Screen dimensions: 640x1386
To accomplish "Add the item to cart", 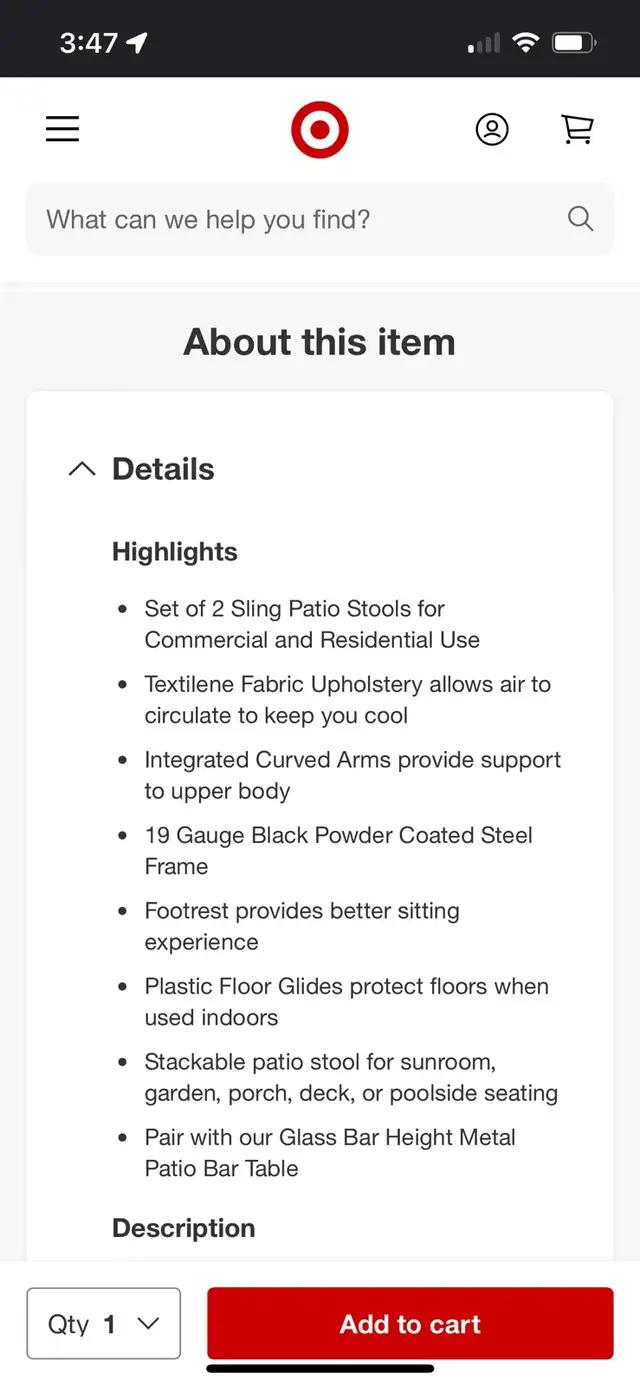I will pos(410,1324).
